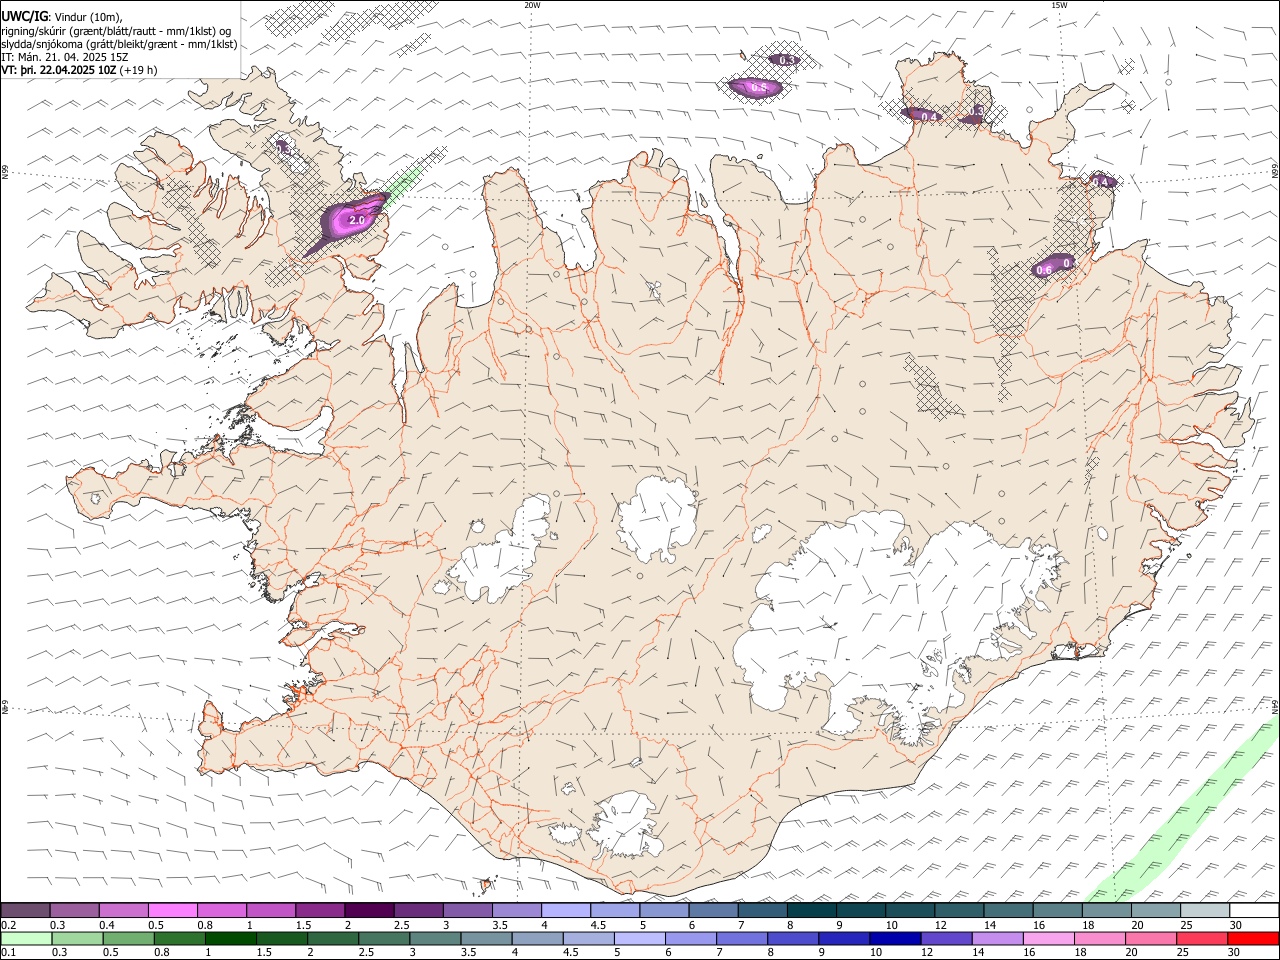
Task: Click snow legend swatch between 2.5 and 3
Action: point(418,910)
